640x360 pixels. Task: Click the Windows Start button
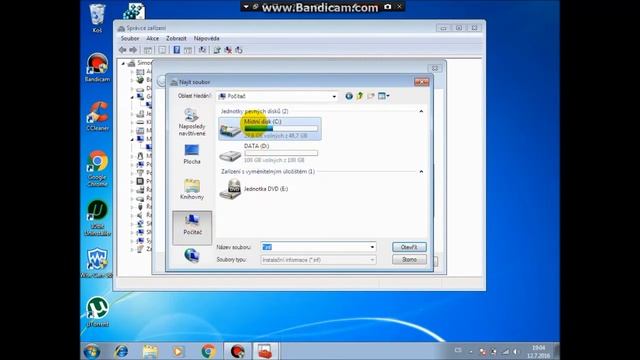click(x=92, y=351)
